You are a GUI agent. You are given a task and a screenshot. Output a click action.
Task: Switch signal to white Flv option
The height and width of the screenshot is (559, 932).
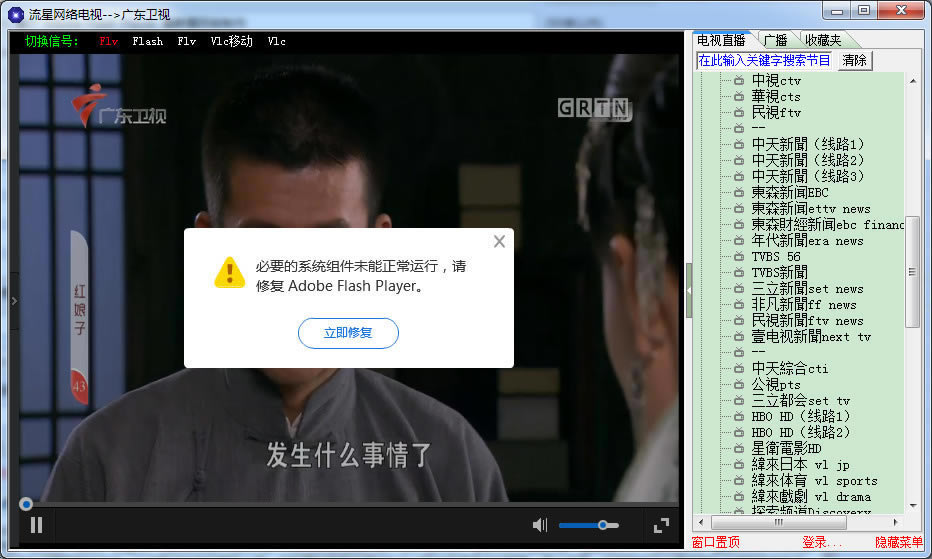click(x=186, y=41)
